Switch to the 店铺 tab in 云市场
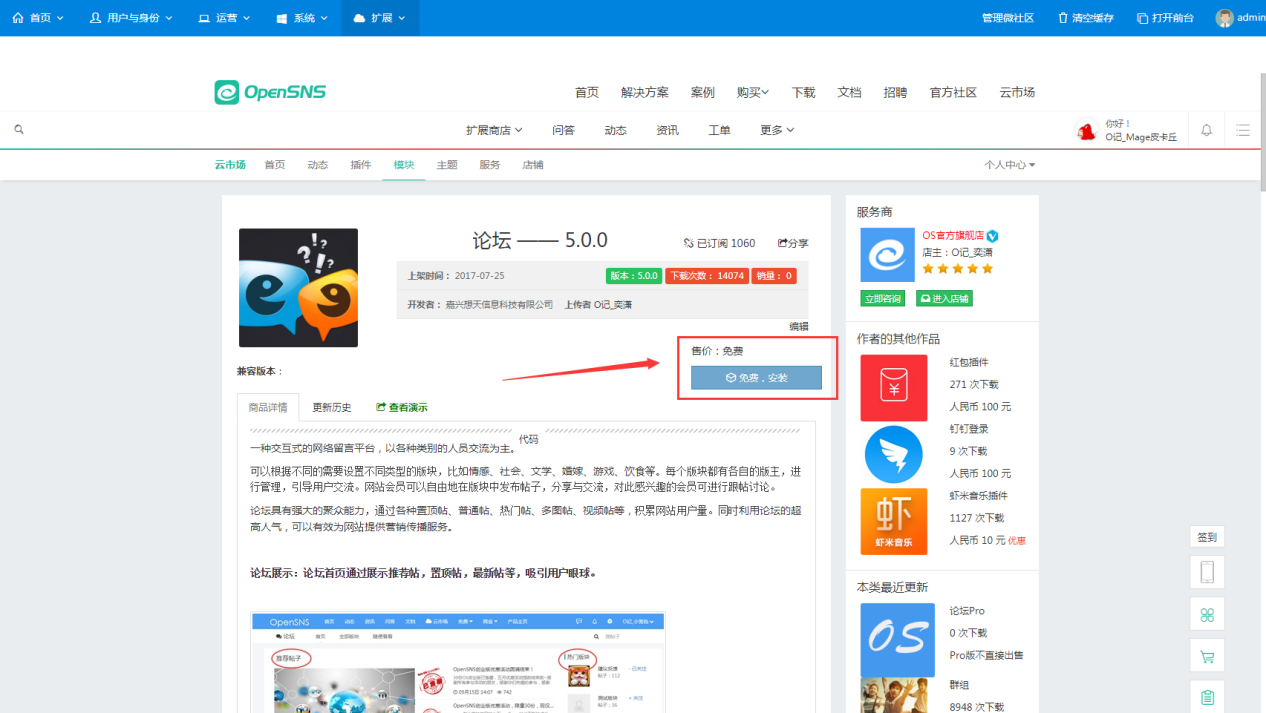The height and width of the screenshot is (713, 1266). [x=533, y=165]
